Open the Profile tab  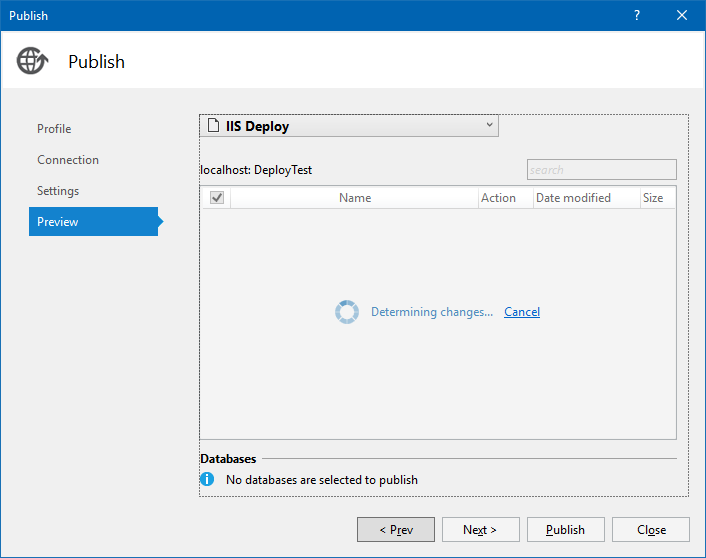pos(54,129)
